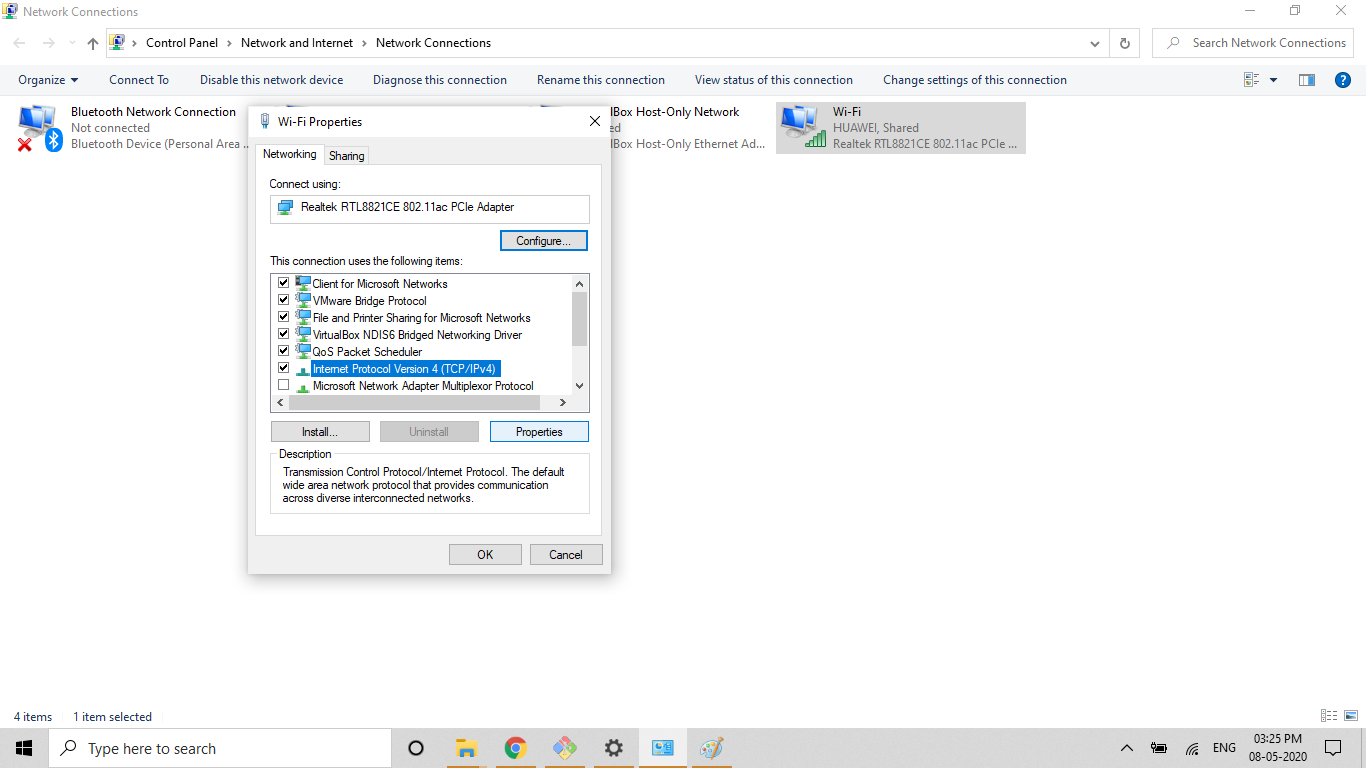
Task: Click the Back arrow in Network Connections
Action: click(x=20, y=43)
